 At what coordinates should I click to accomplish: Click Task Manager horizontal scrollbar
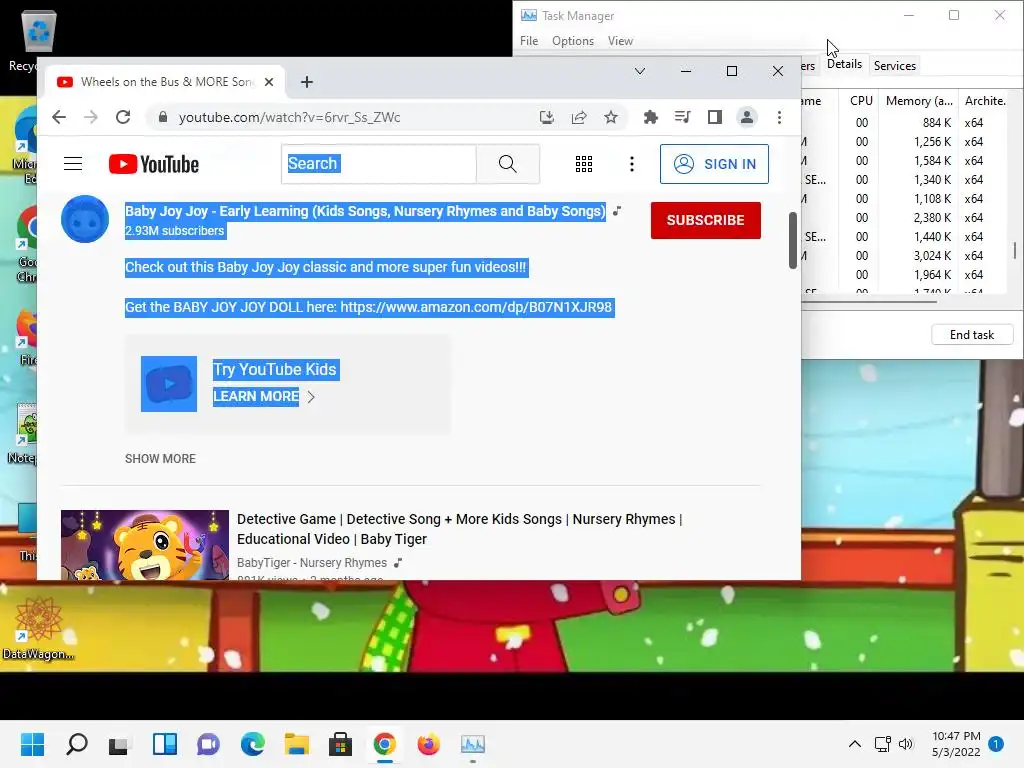[869, 302]
